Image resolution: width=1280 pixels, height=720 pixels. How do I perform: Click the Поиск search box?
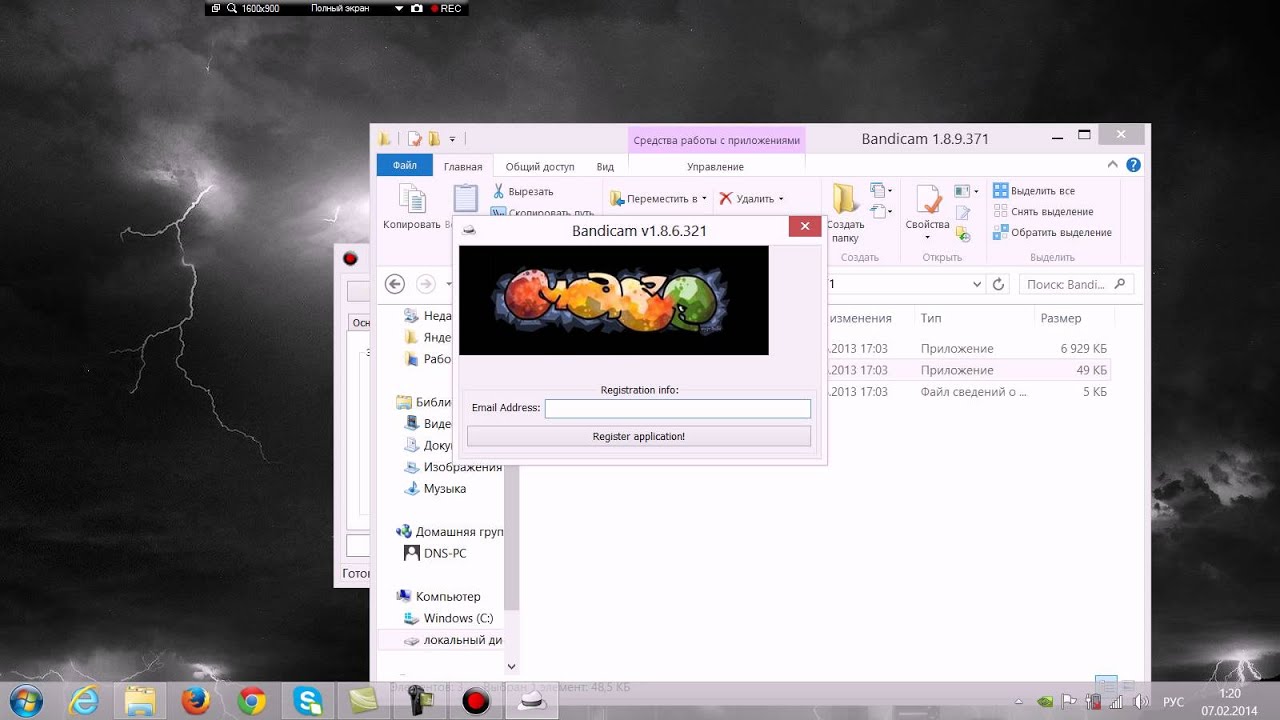(1076, 285)
